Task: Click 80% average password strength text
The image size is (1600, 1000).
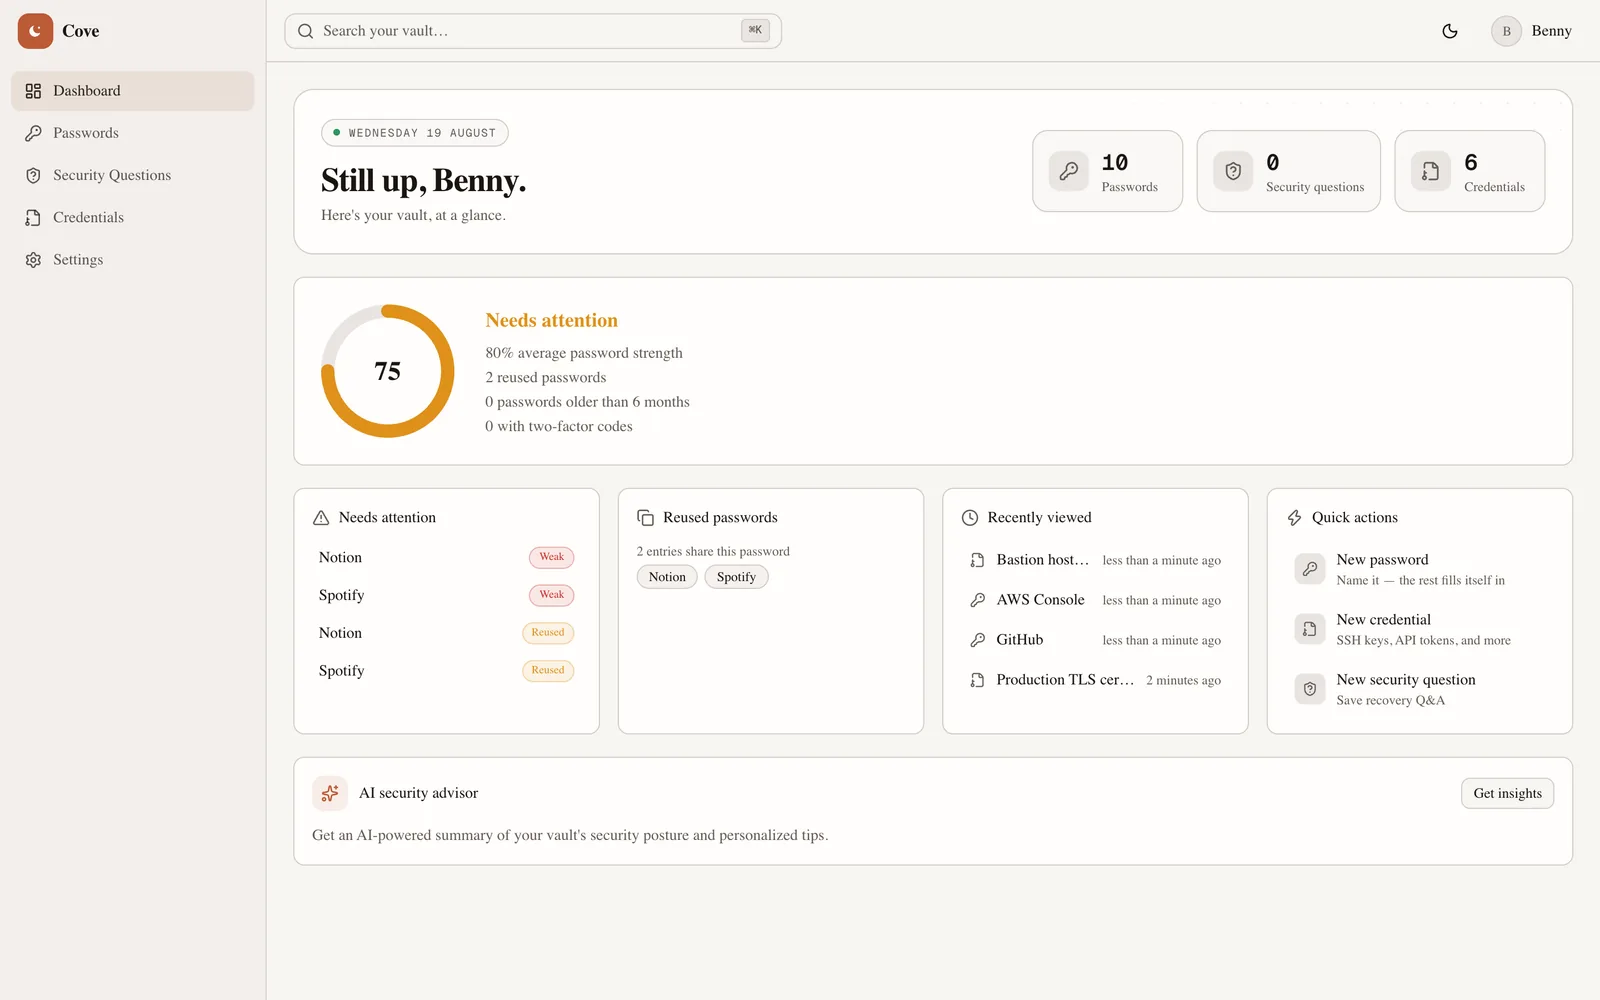Action: click(584, 353)
